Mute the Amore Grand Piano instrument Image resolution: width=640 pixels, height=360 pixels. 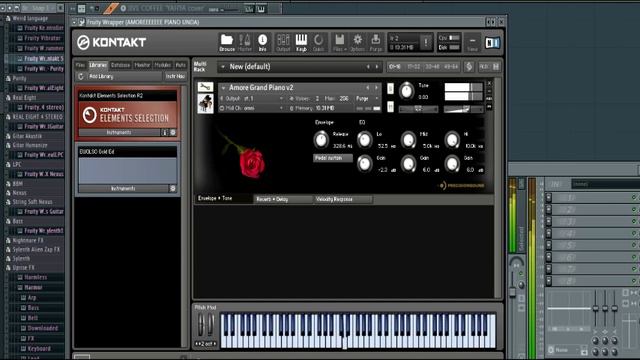coord(391,107)
